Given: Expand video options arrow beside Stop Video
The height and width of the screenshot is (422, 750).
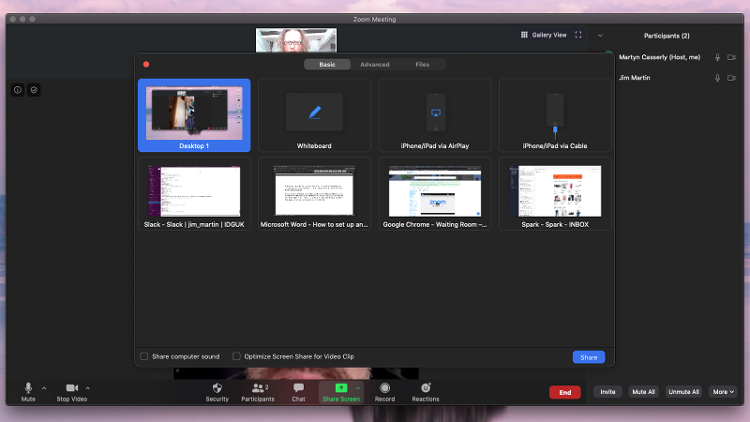Looking at the screenshot, I should tap(88, 388).
